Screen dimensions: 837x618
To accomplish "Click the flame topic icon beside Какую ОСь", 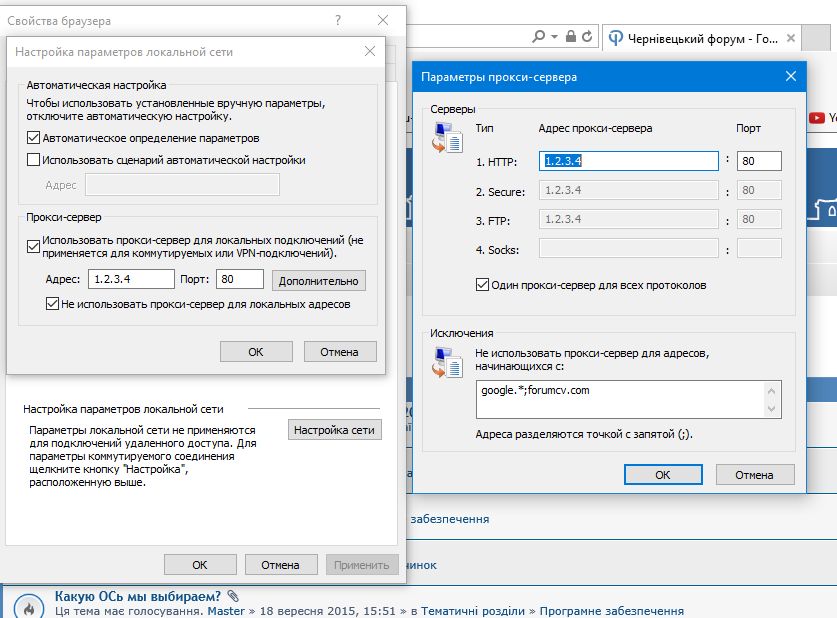I will coord(29,605).
